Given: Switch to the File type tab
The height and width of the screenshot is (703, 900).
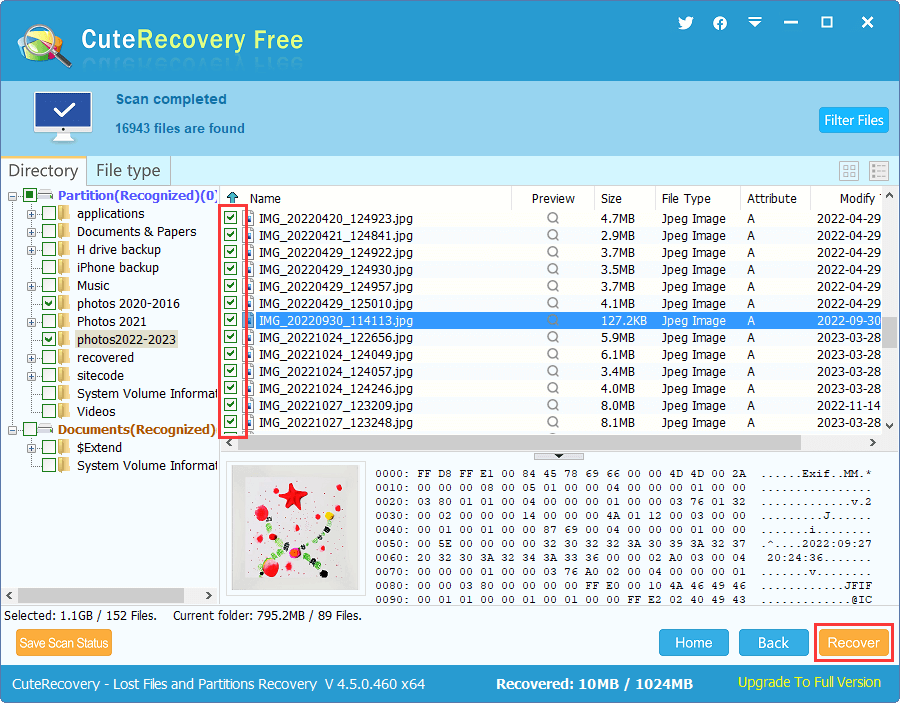Looking at the screenshot, I should tap(128, 171).
